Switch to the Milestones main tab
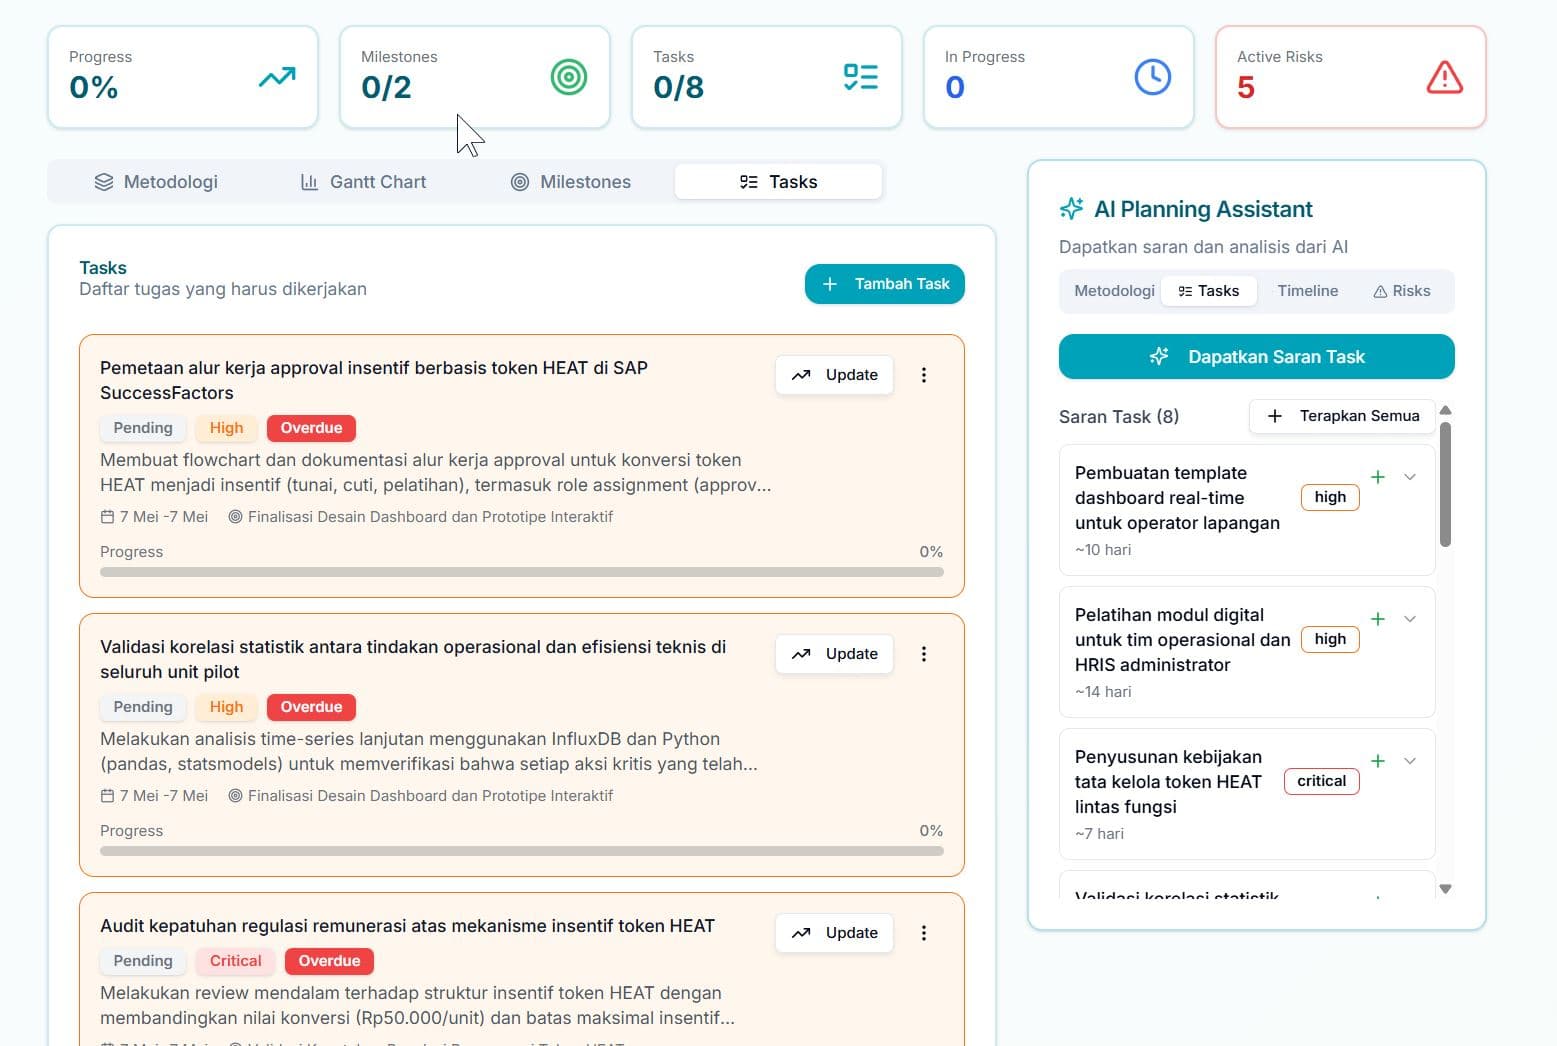1557x1046 pixels. pos(571,182)
